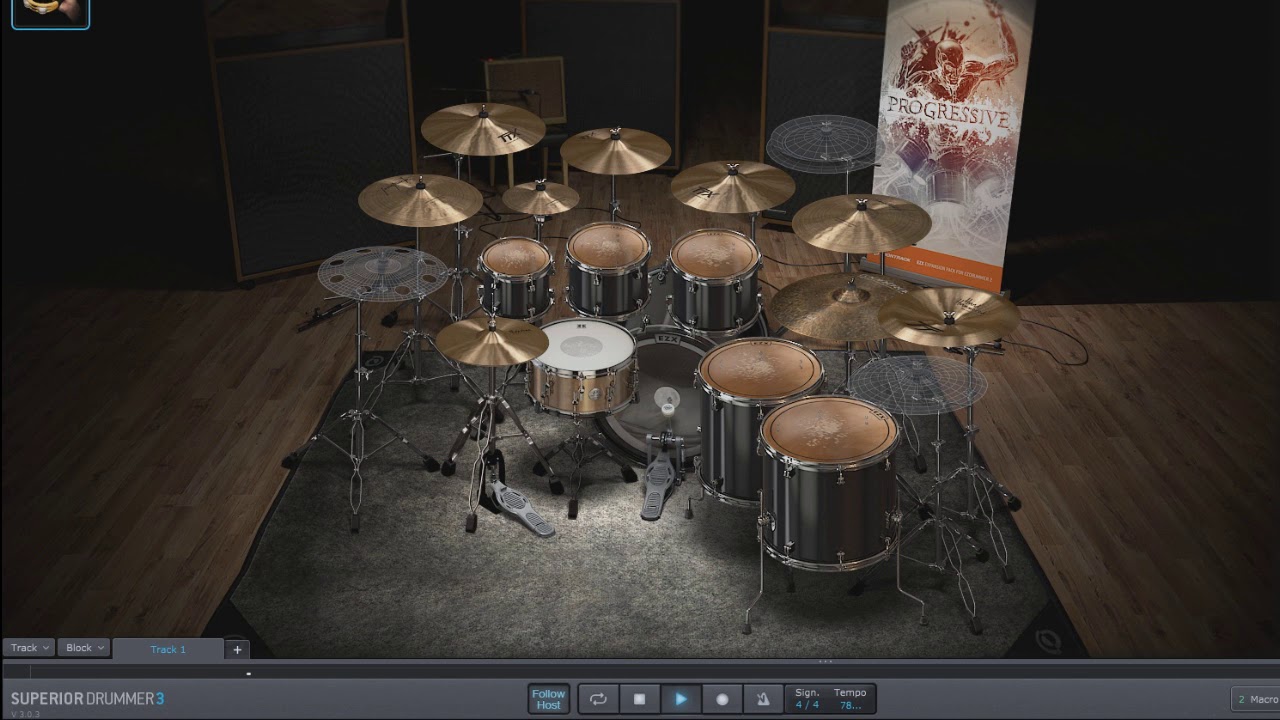Hit the rack tom on the right
Viewport: 1280px width, 720px height.
715,254
